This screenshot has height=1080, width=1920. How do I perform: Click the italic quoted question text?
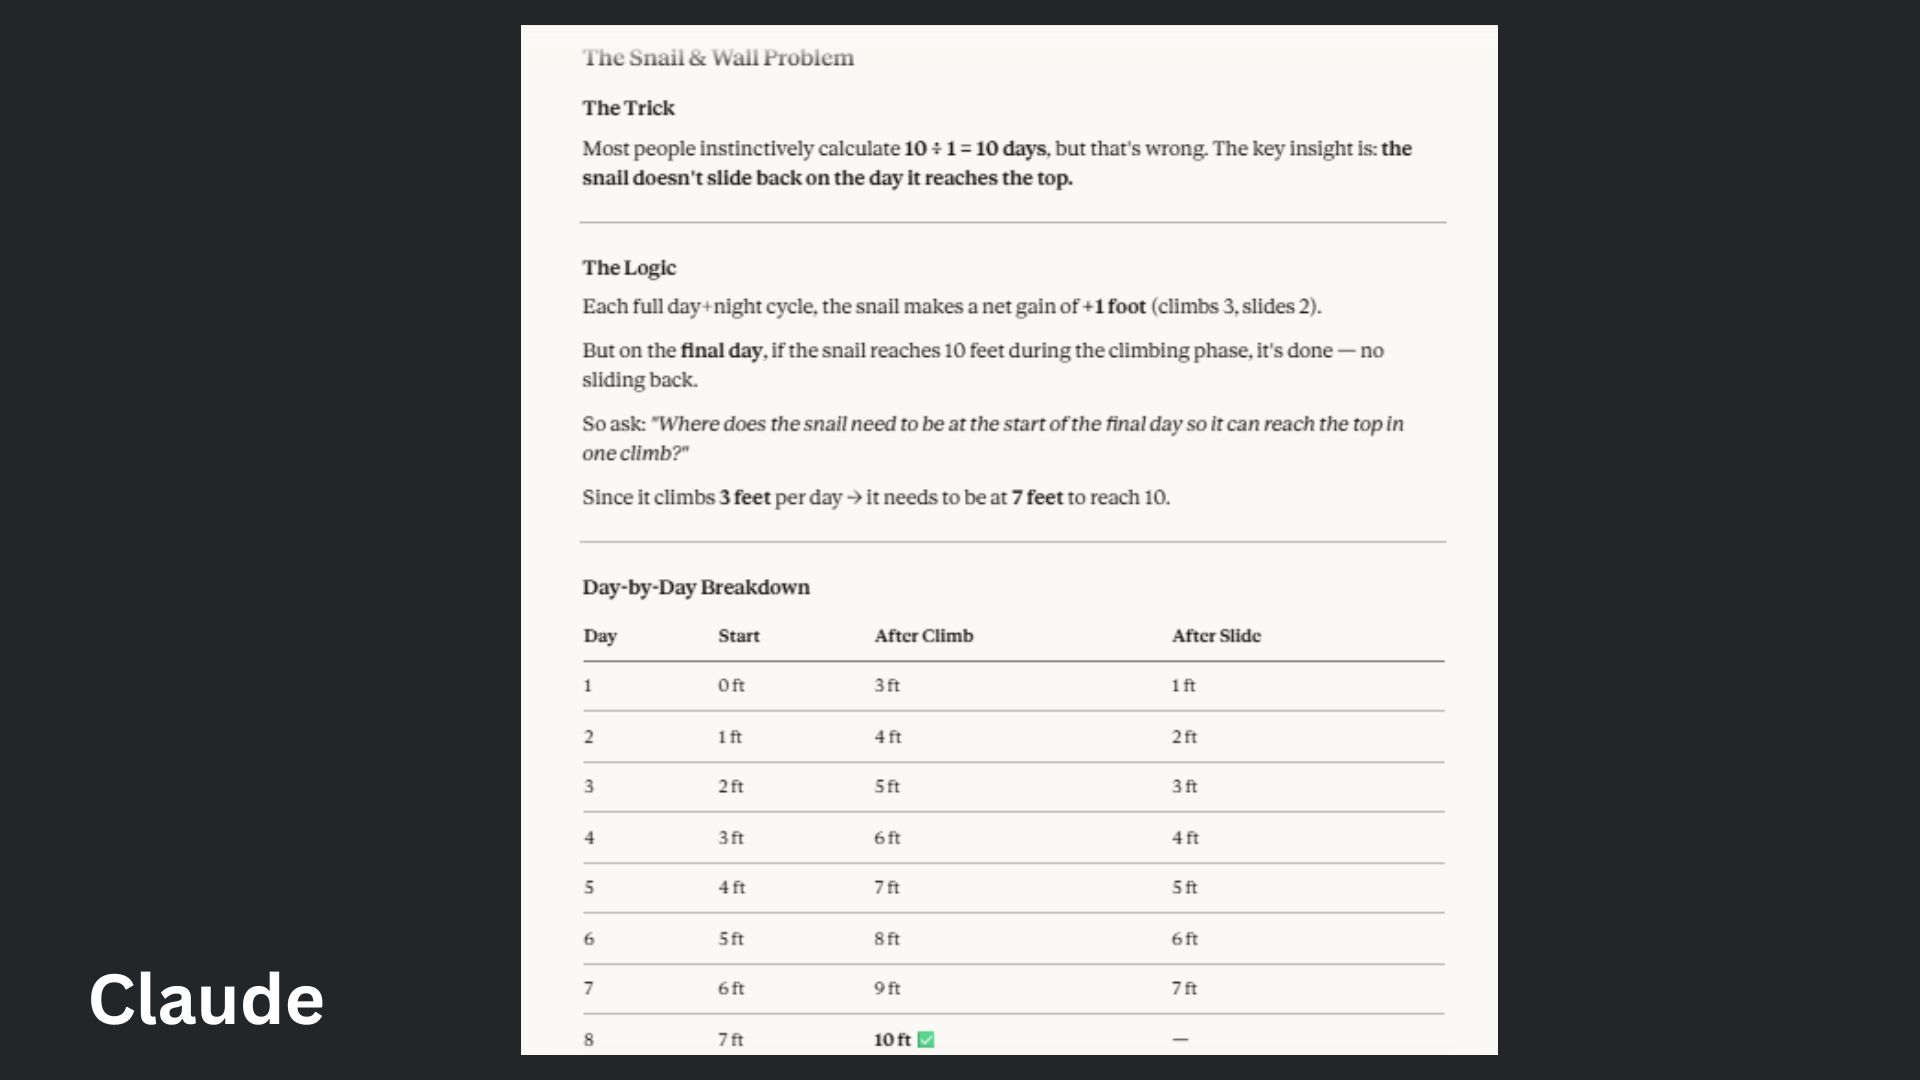tap(1026, 425)
